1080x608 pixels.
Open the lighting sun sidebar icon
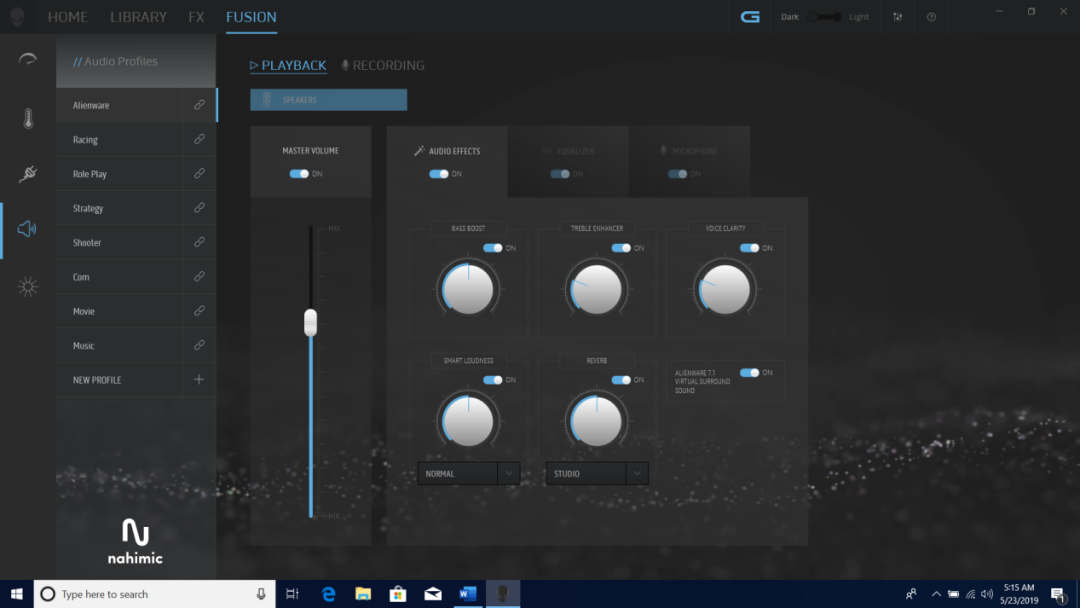click(28, 286)
